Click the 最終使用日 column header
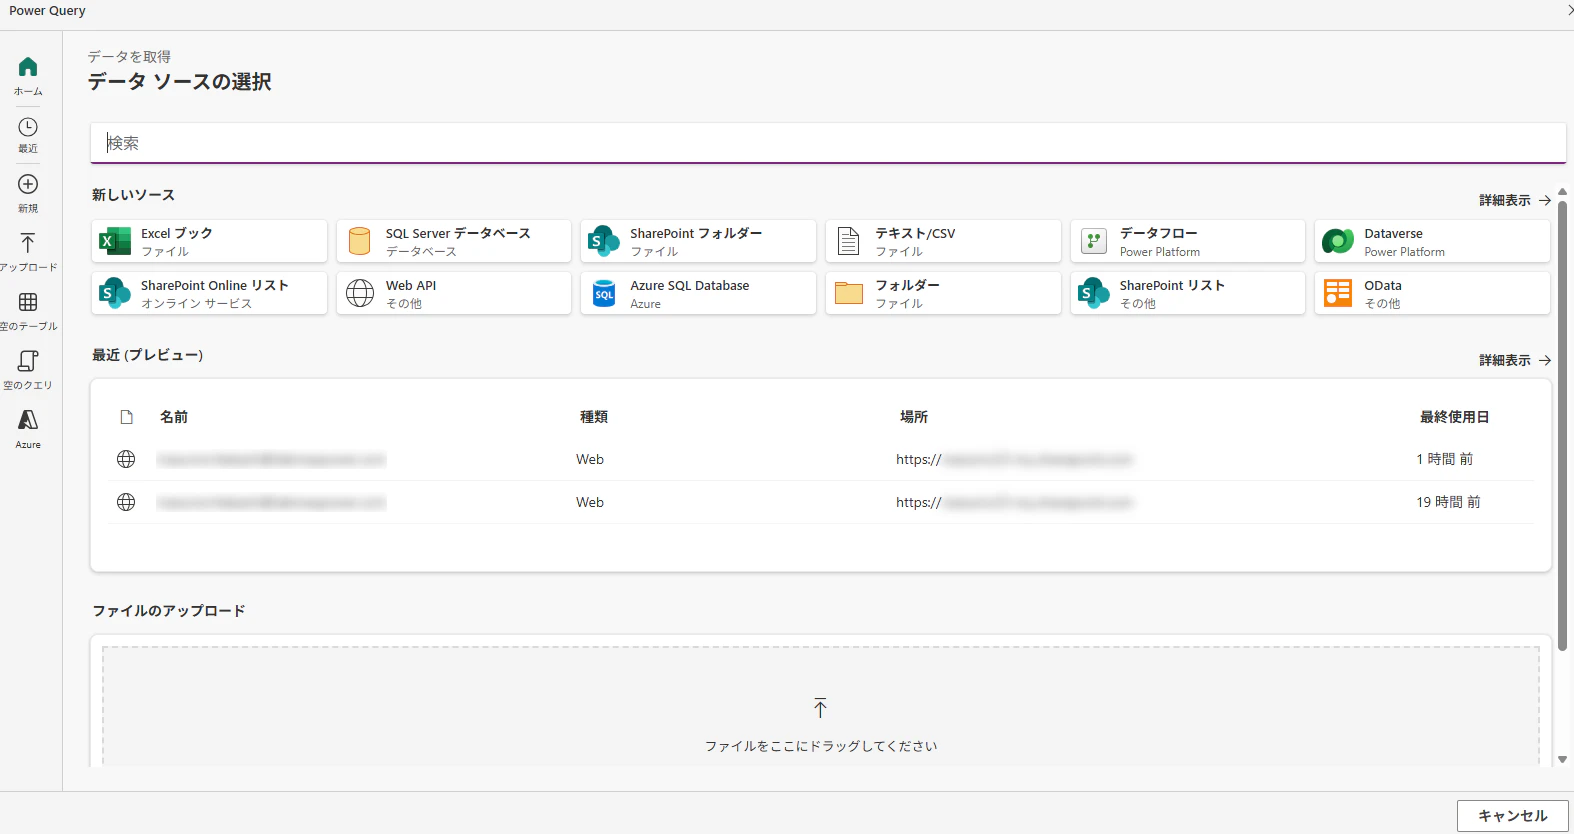The width and height of the screenshot is (1574, 834). coord(1455,417)
